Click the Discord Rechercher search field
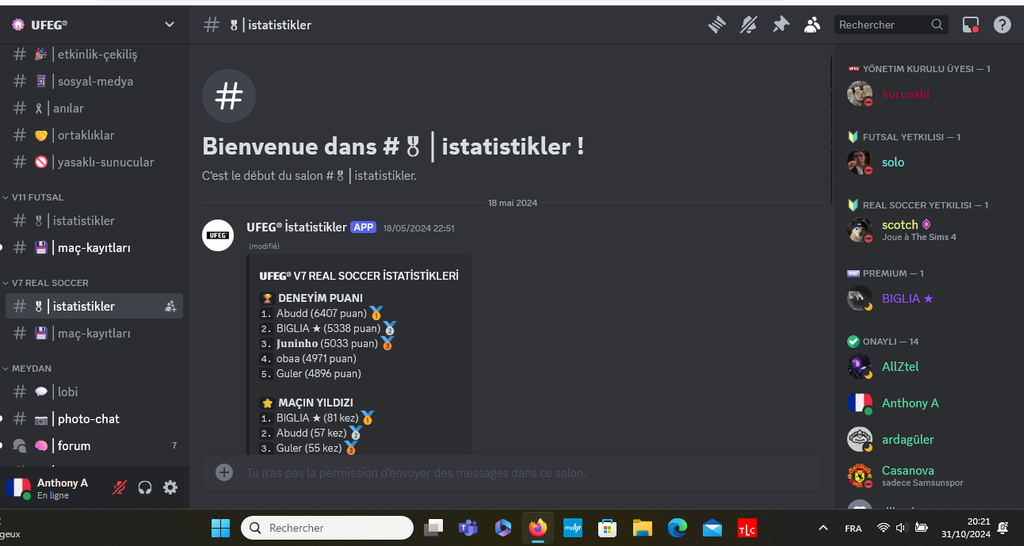The height and width of the screenshot is (546, 1024). pyautogui.click(x=882, y=25)
